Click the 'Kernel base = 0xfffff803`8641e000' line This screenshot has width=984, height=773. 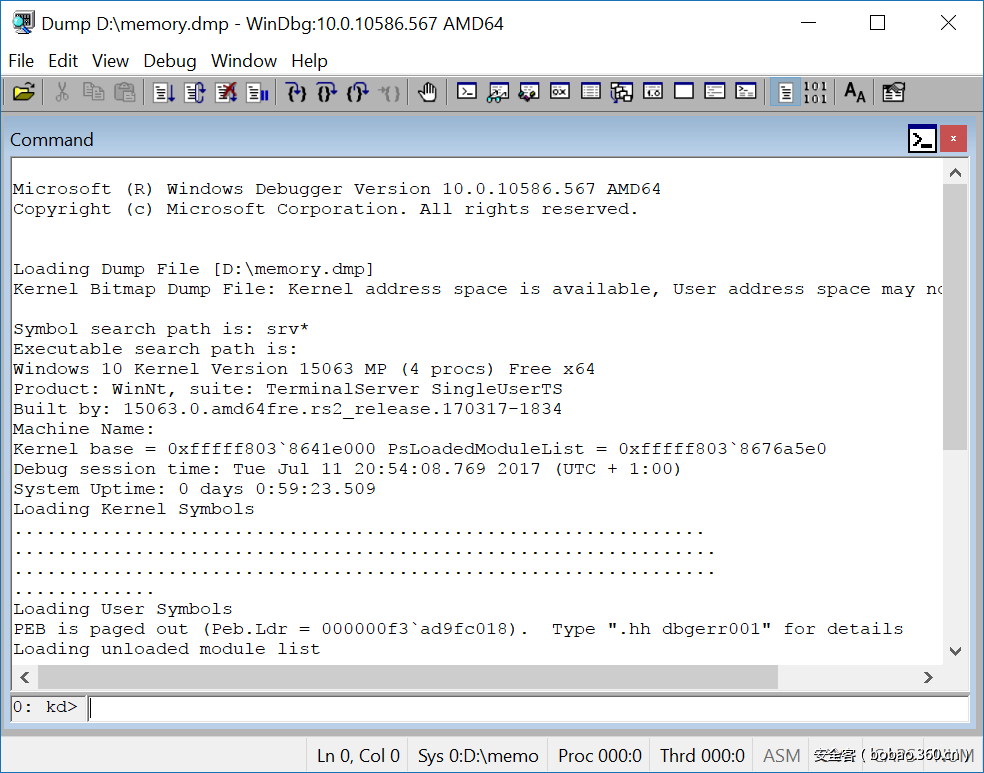tap(419, 449)
